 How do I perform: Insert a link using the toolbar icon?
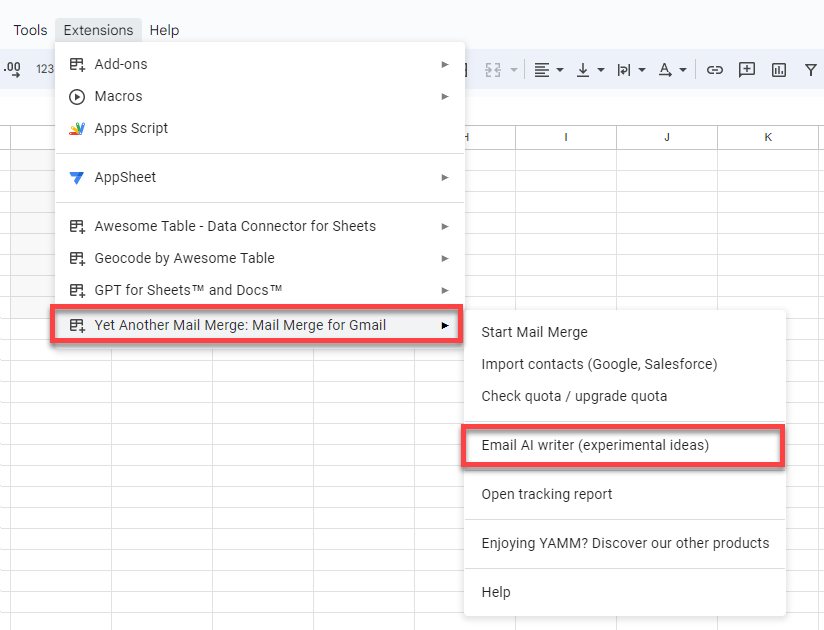pos(715,69)
